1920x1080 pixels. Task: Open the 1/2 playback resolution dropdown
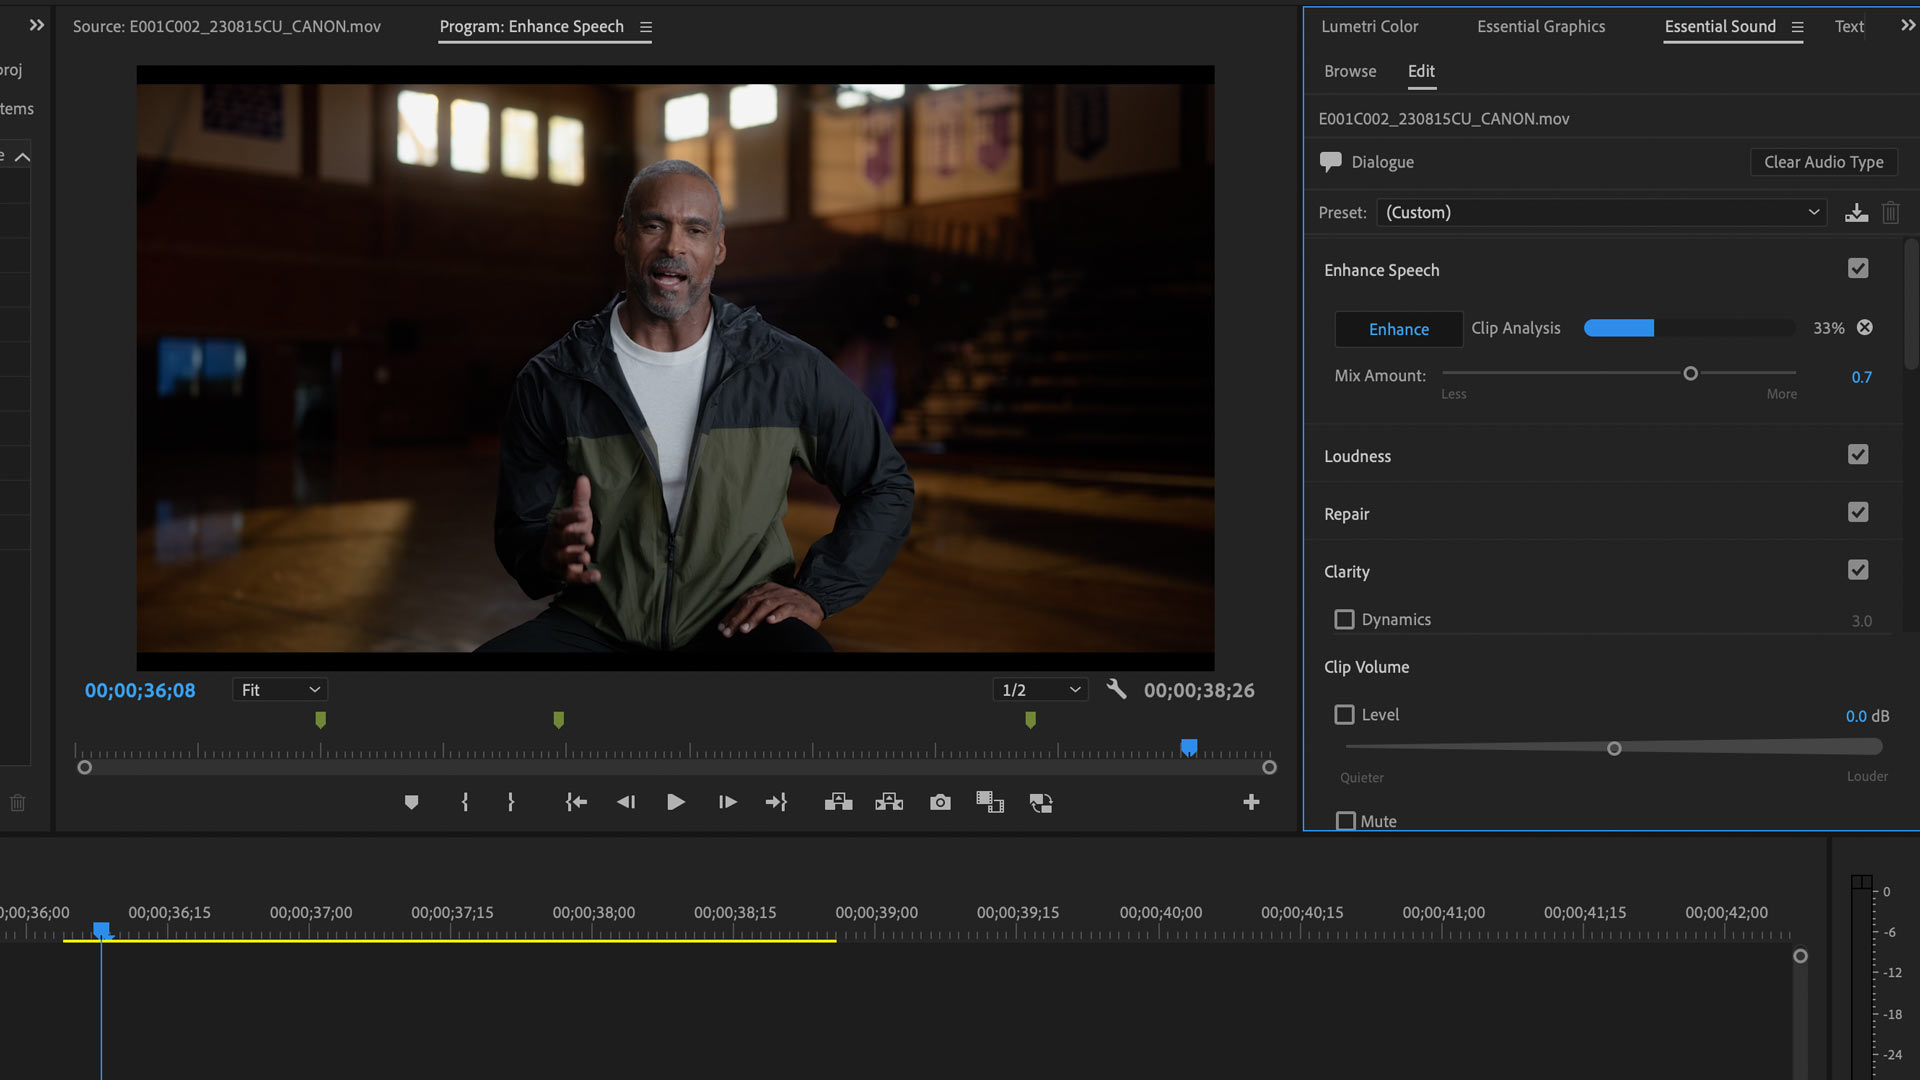point(1040,690)
